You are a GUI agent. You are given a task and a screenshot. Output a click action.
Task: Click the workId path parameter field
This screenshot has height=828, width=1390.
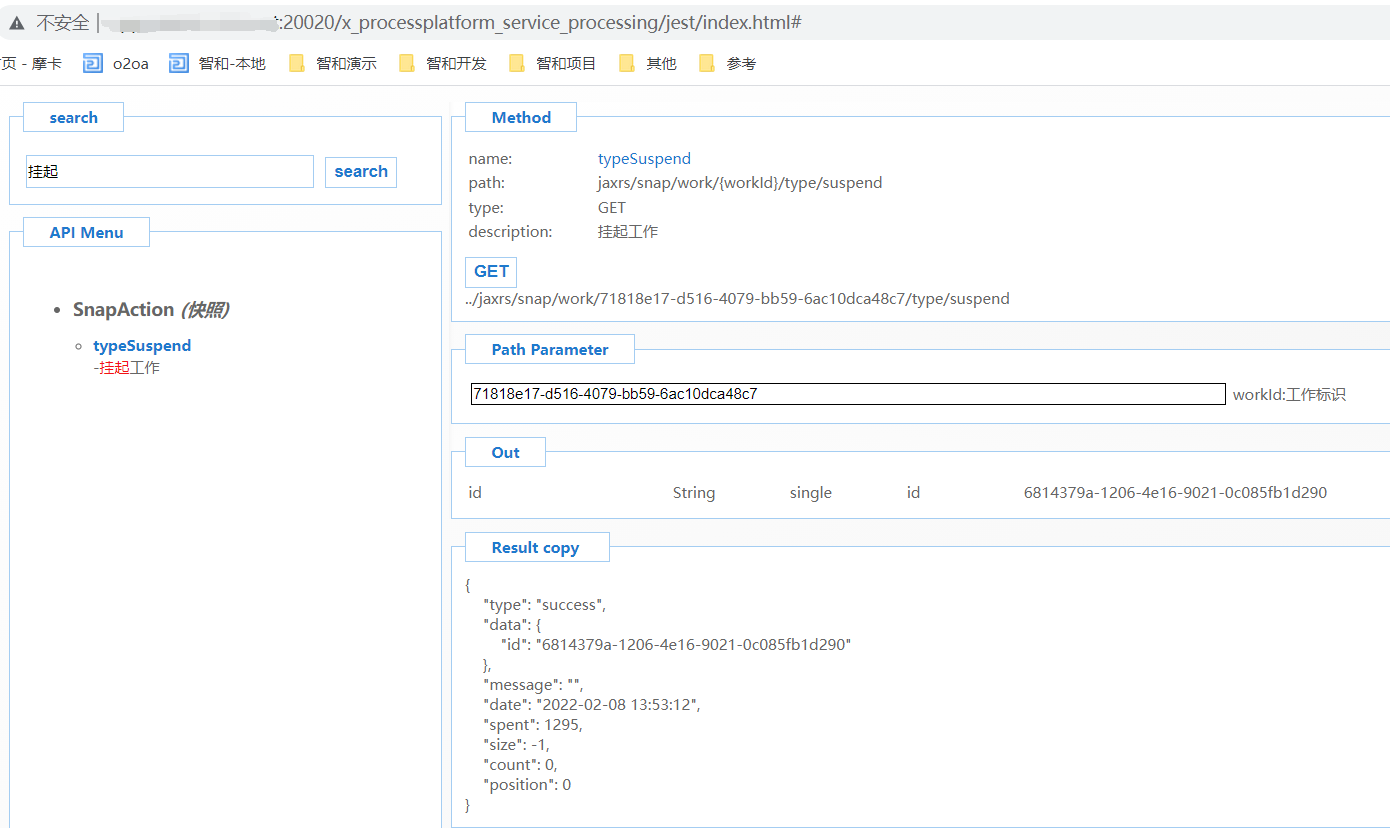[847, 394]
